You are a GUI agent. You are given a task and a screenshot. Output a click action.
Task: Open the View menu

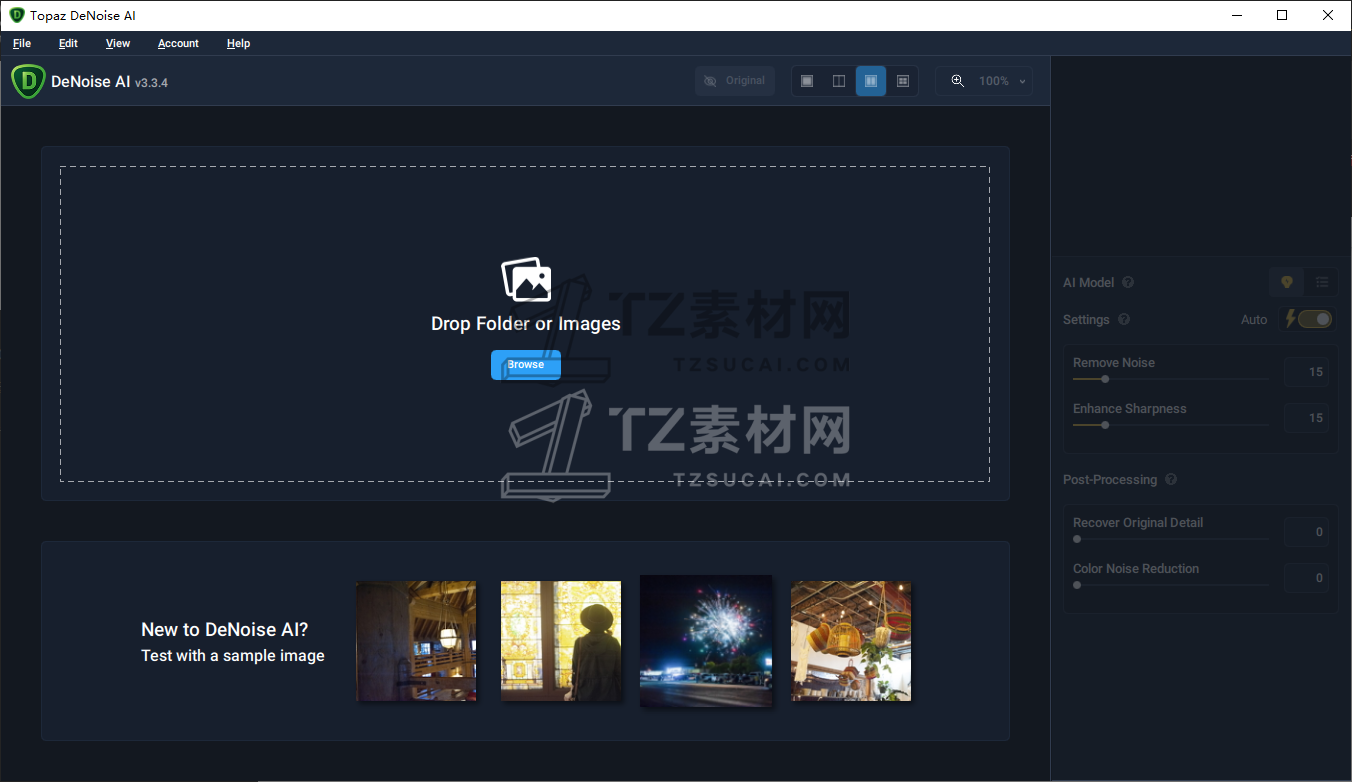(x=118, y=44)
